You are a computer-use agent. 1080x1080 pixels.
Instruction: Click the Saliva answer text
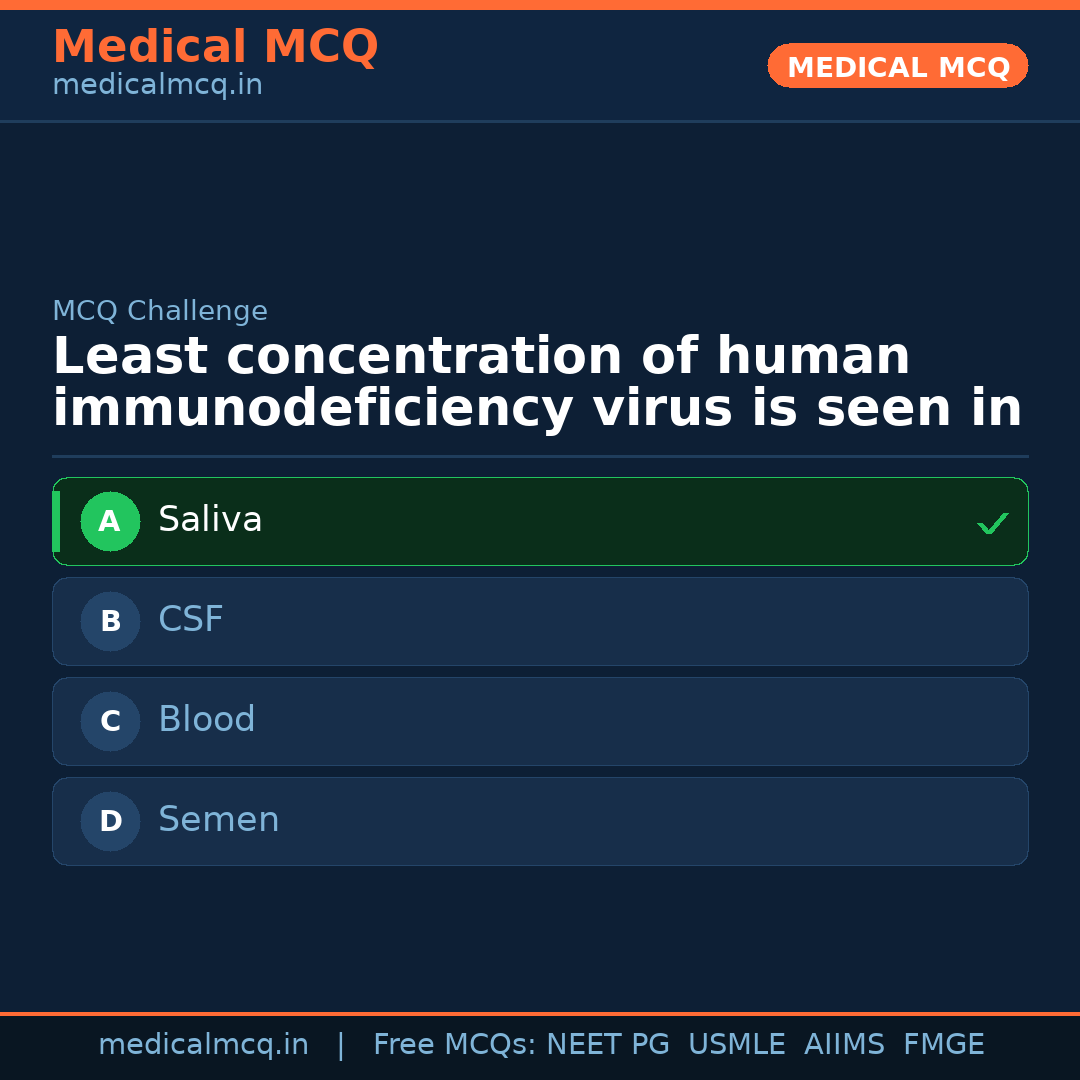pyautogui.click(x=210, y=520)
